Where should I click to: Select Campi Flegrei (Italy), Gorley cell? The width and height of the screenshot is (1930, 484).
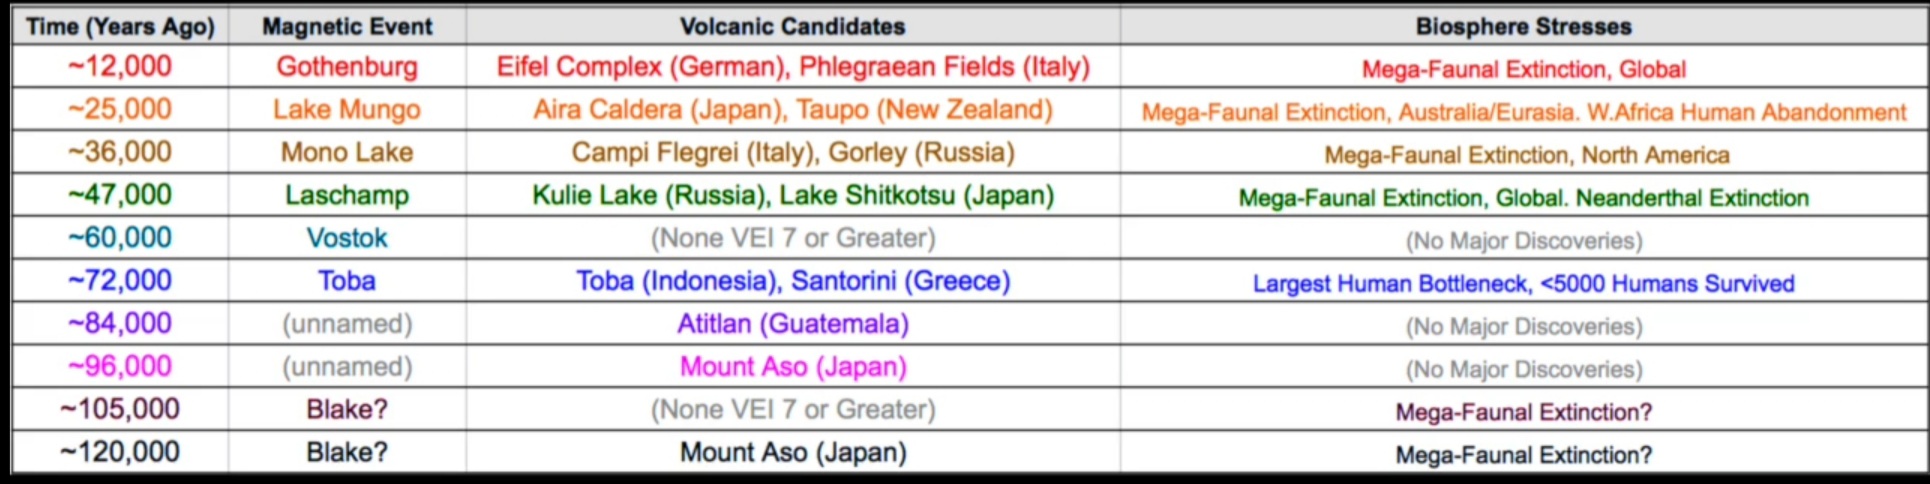tap(793, 152)
